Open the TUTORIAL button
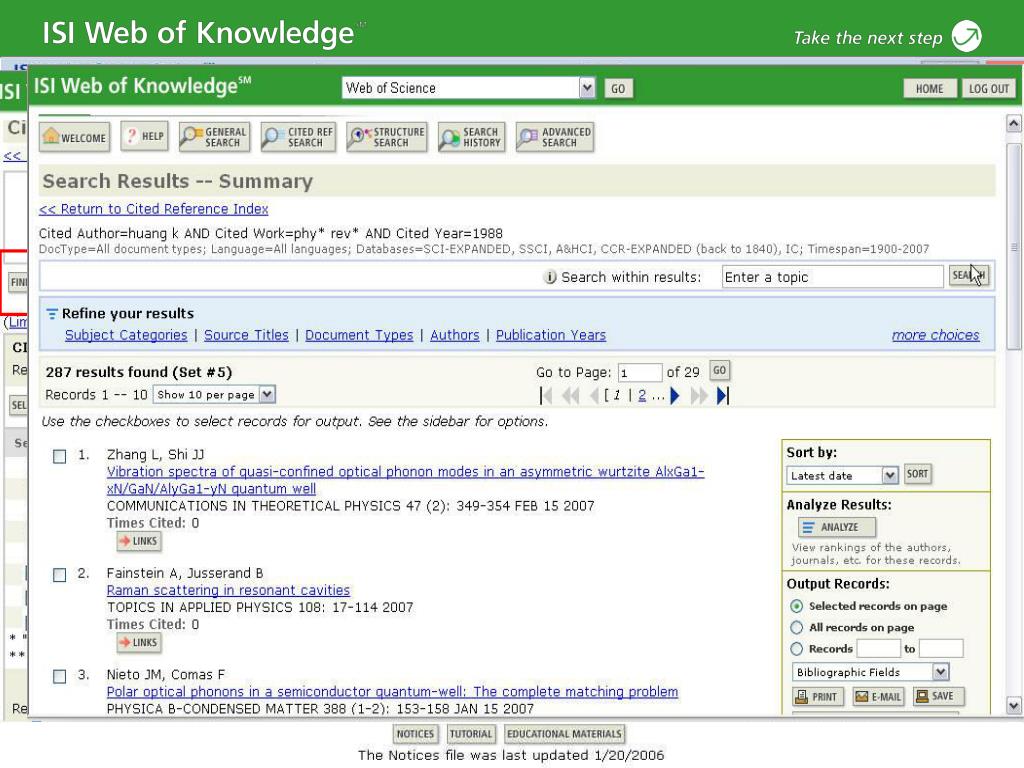Viewport: 1024px width, 768px height. (x=470, y=734)
